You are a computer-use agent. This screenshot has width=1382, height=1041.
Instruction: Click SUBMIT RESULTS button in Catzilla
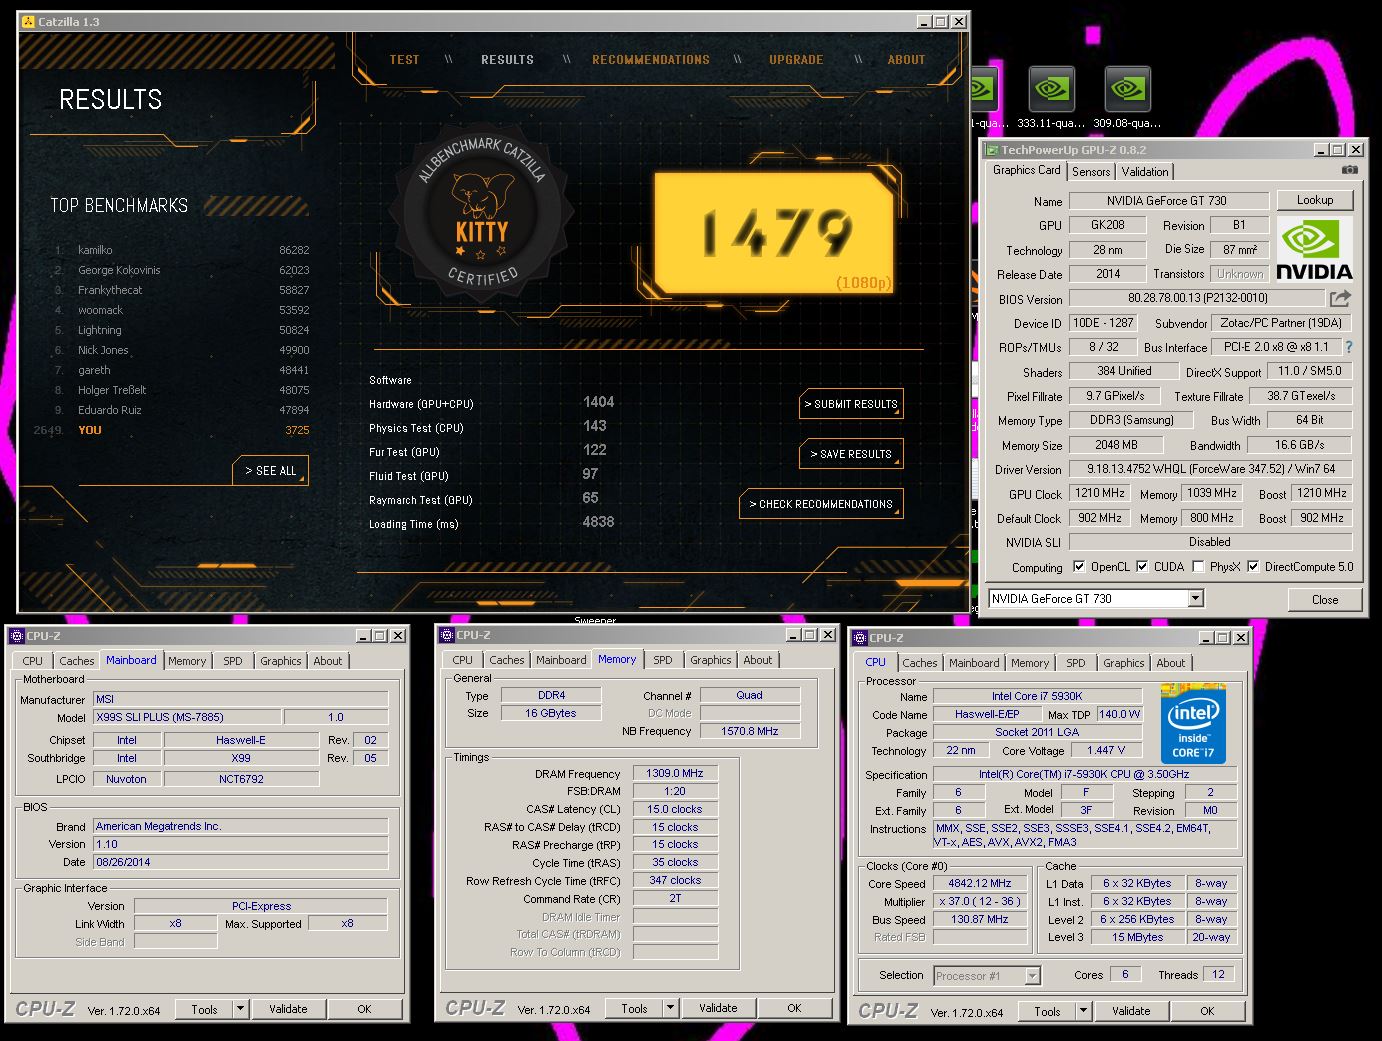[851, 404]
